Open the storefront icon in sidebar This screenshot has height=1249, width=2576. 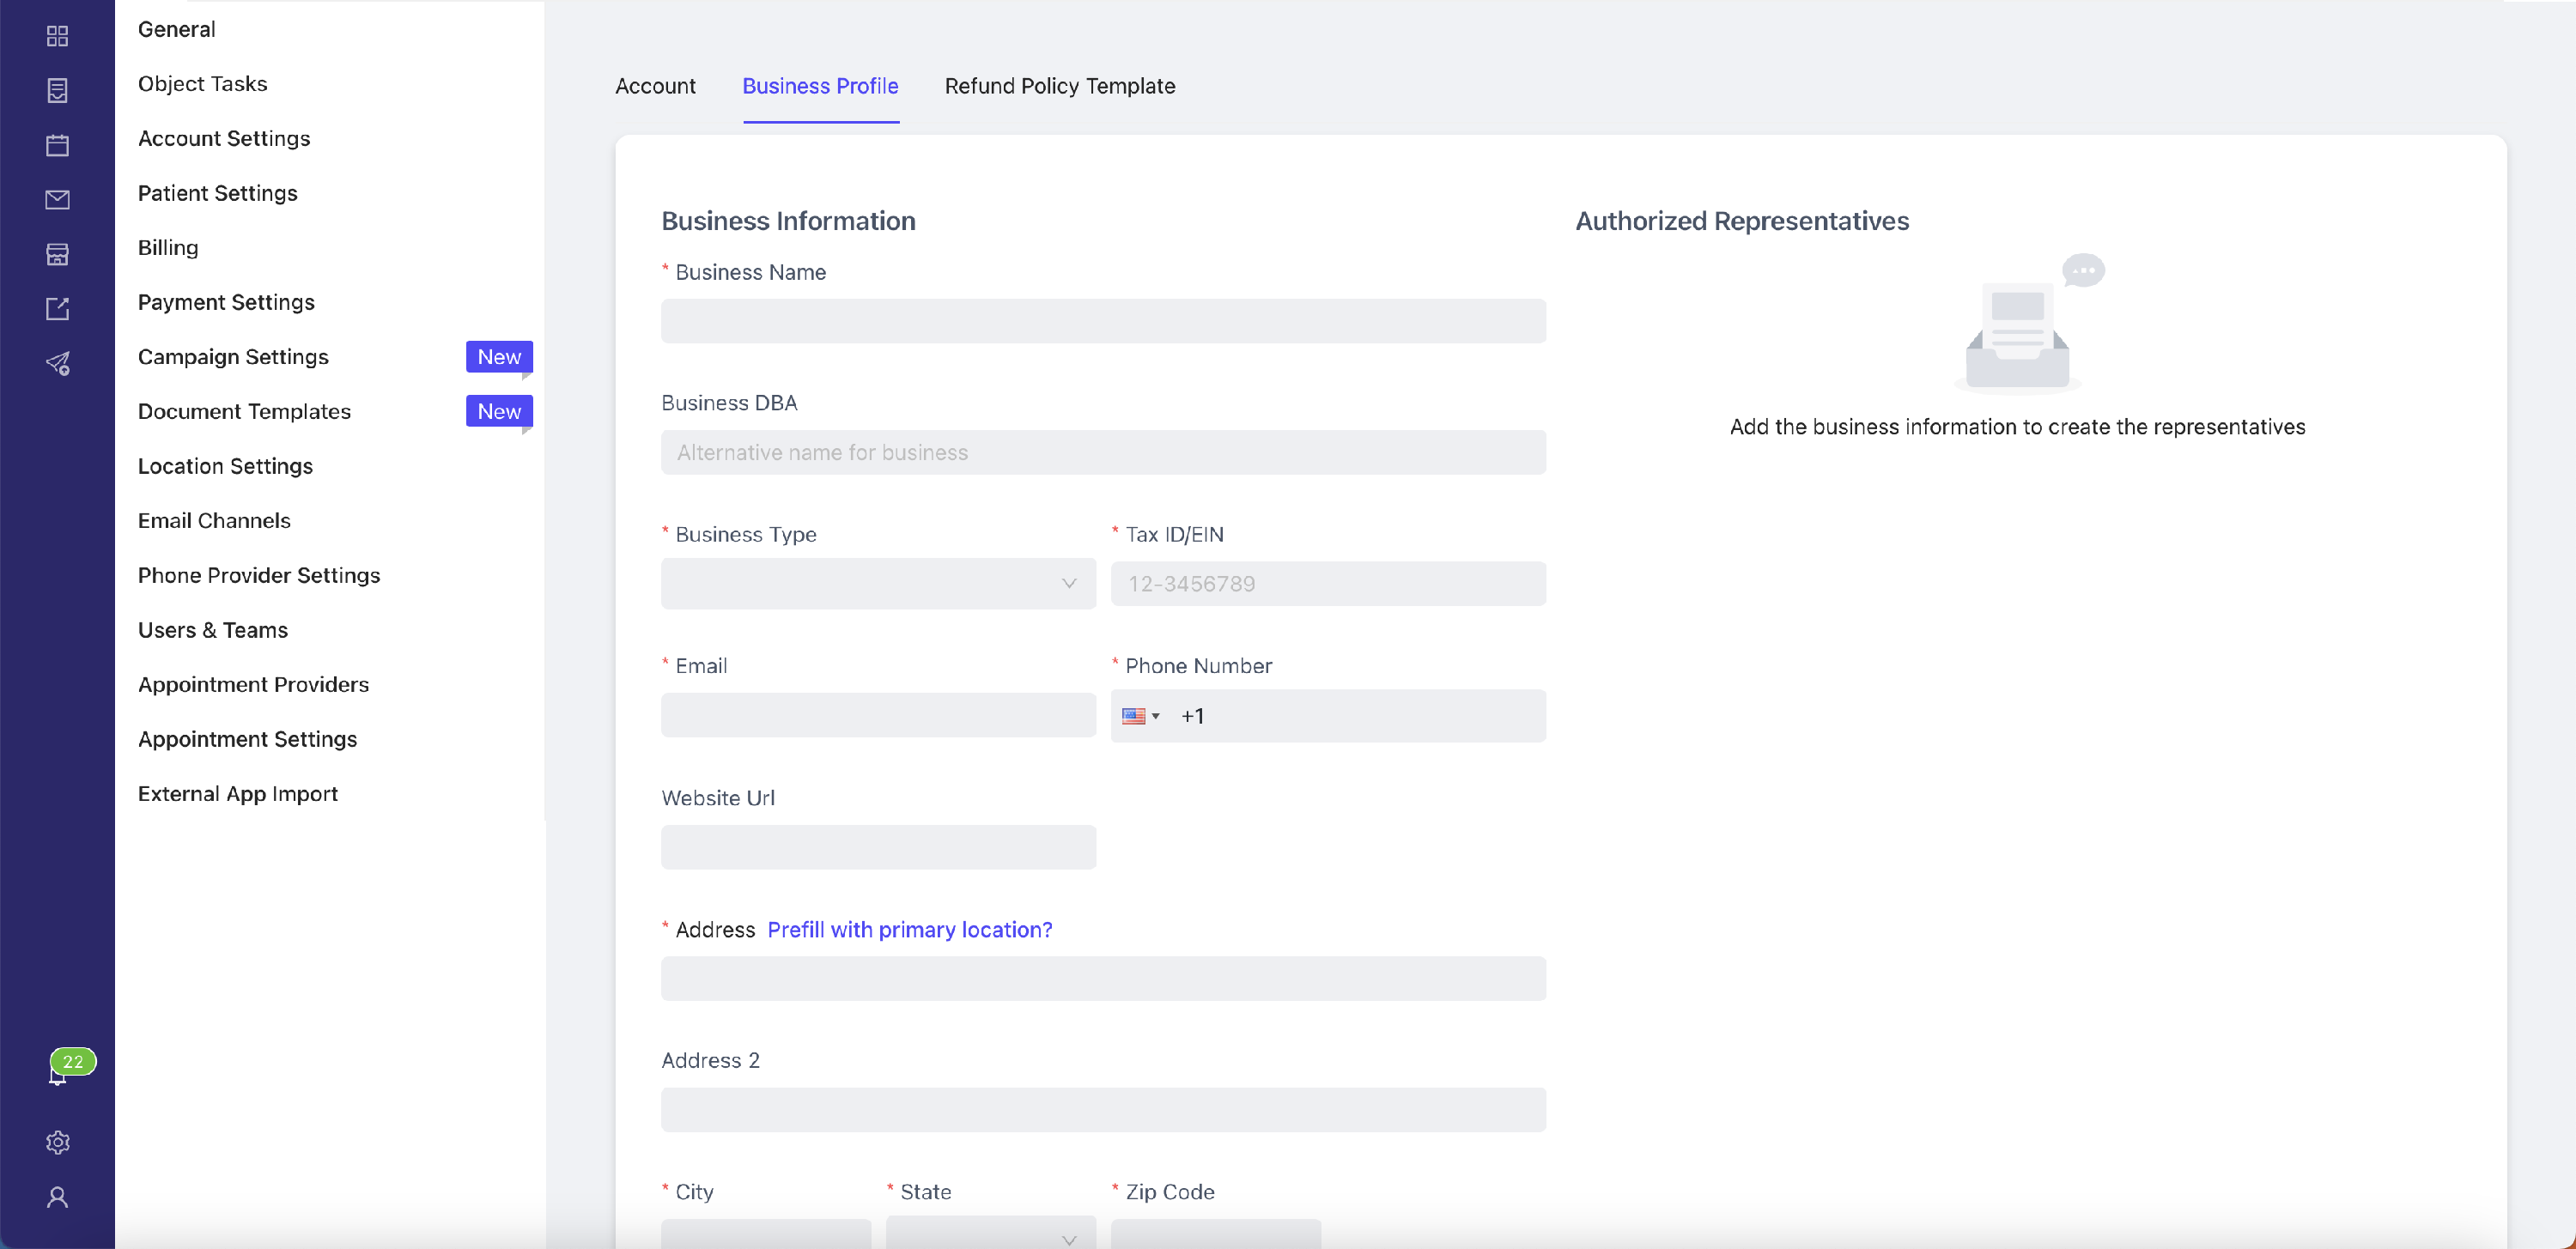[57, 254]
